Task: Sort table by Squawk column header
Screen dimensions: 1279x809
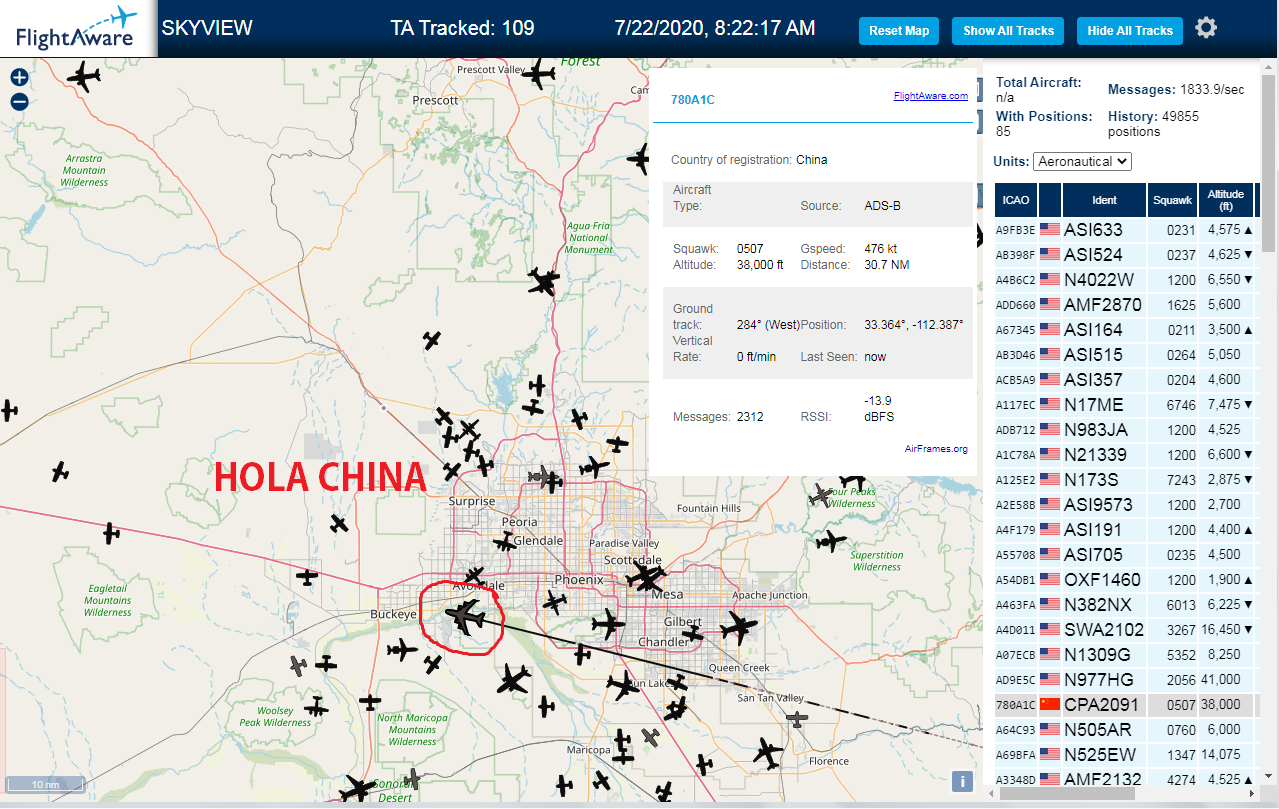Action: click(x=1172, y=200)
